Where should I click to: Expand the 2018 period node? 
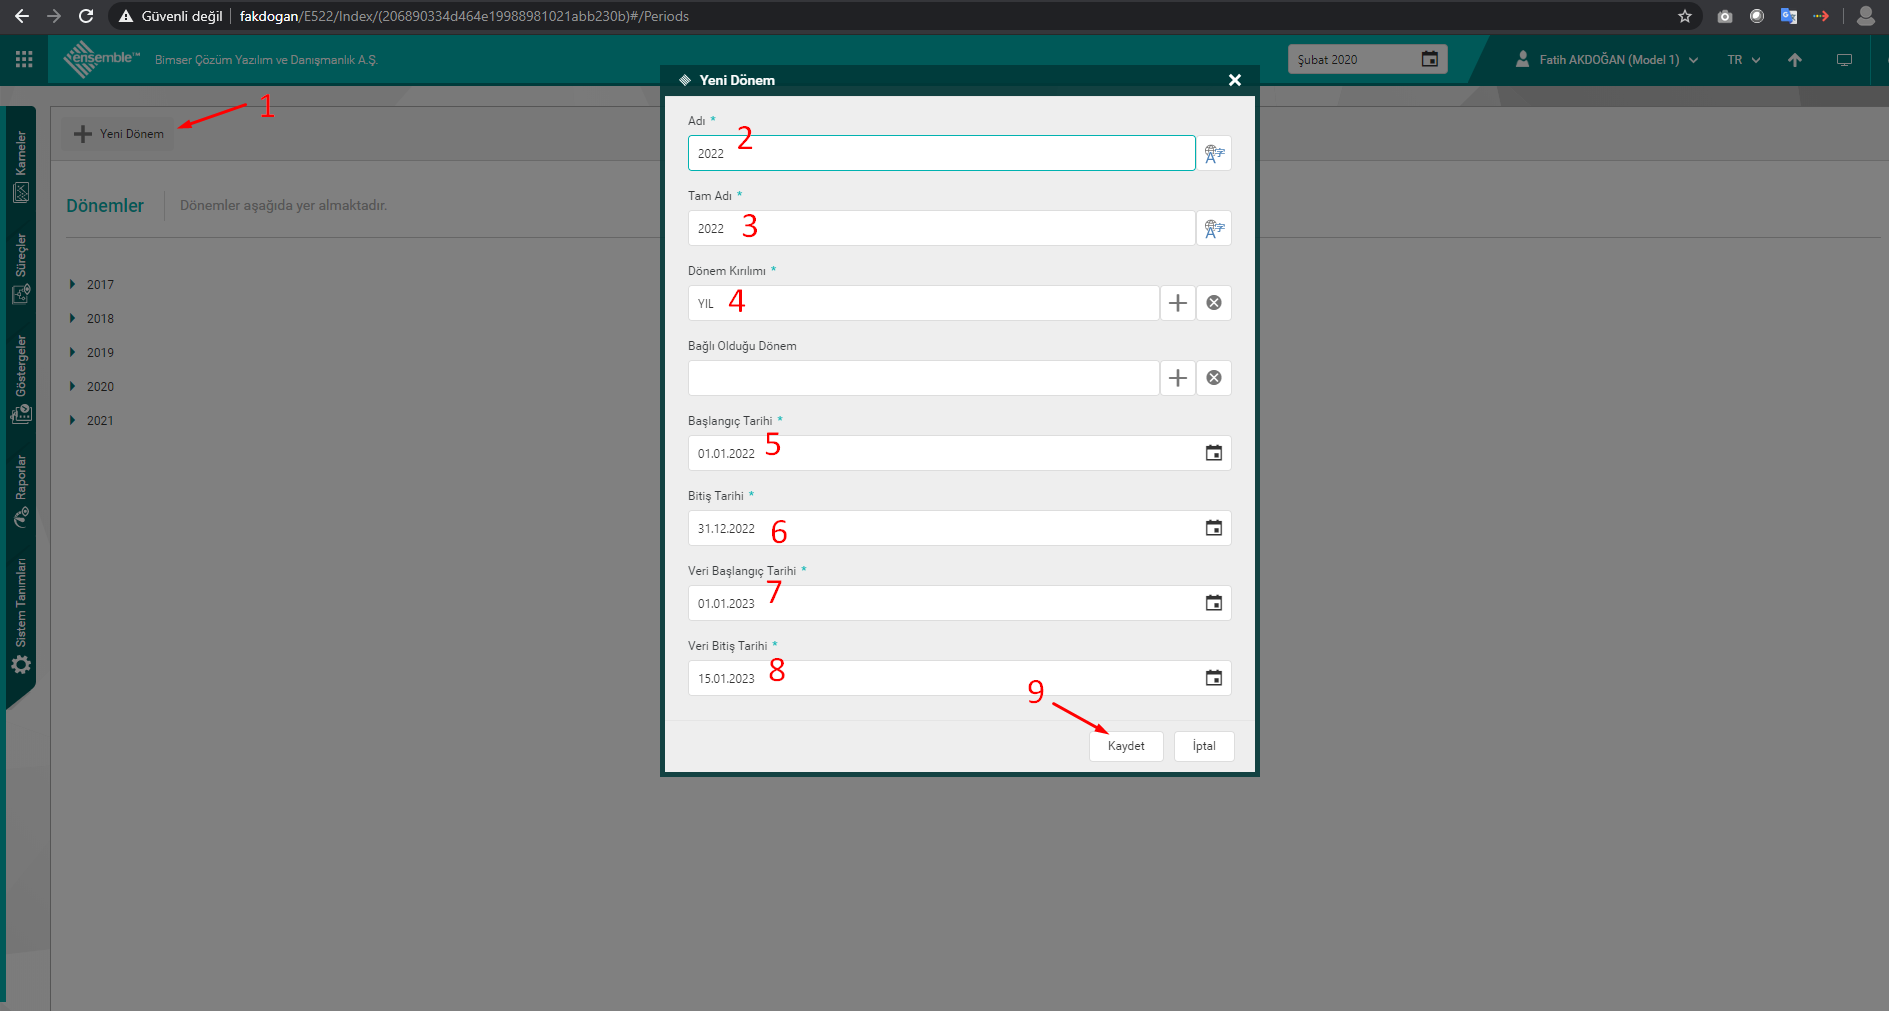(72, 318)
